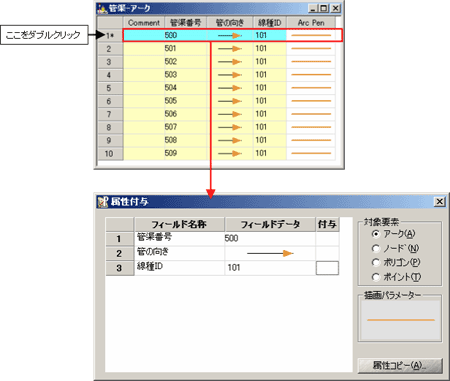Click the Comment column header
The height and width of the screenshot is (381, 450).
click(x=144, y=23)
